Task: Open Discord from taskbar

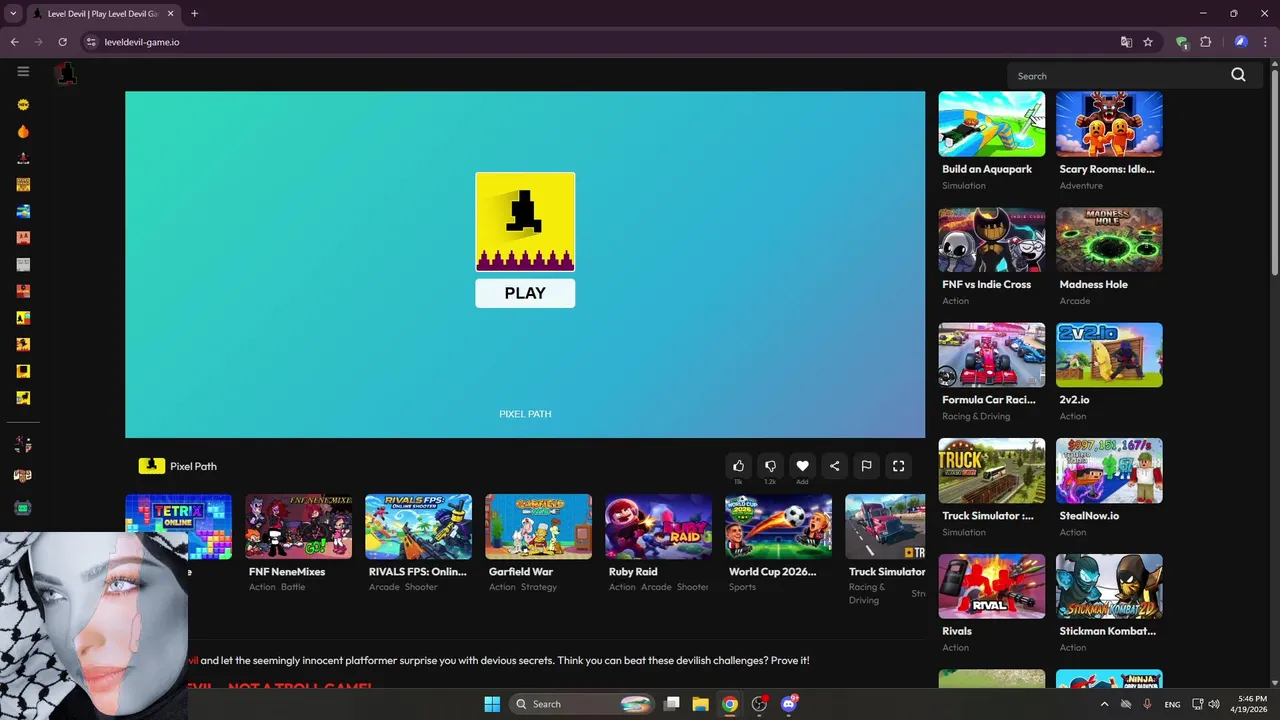Action: 789,704
